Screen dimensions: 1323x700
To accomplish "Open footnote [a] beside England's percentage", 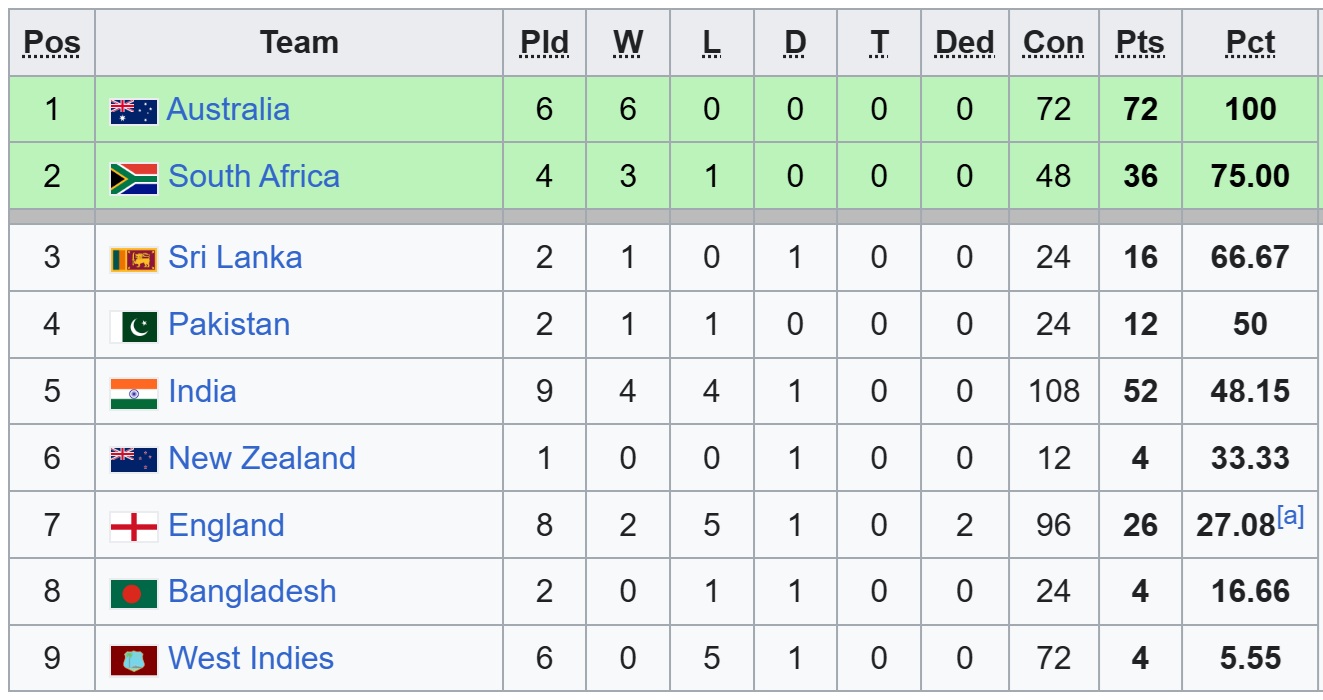I will [x=1290, y=517].
